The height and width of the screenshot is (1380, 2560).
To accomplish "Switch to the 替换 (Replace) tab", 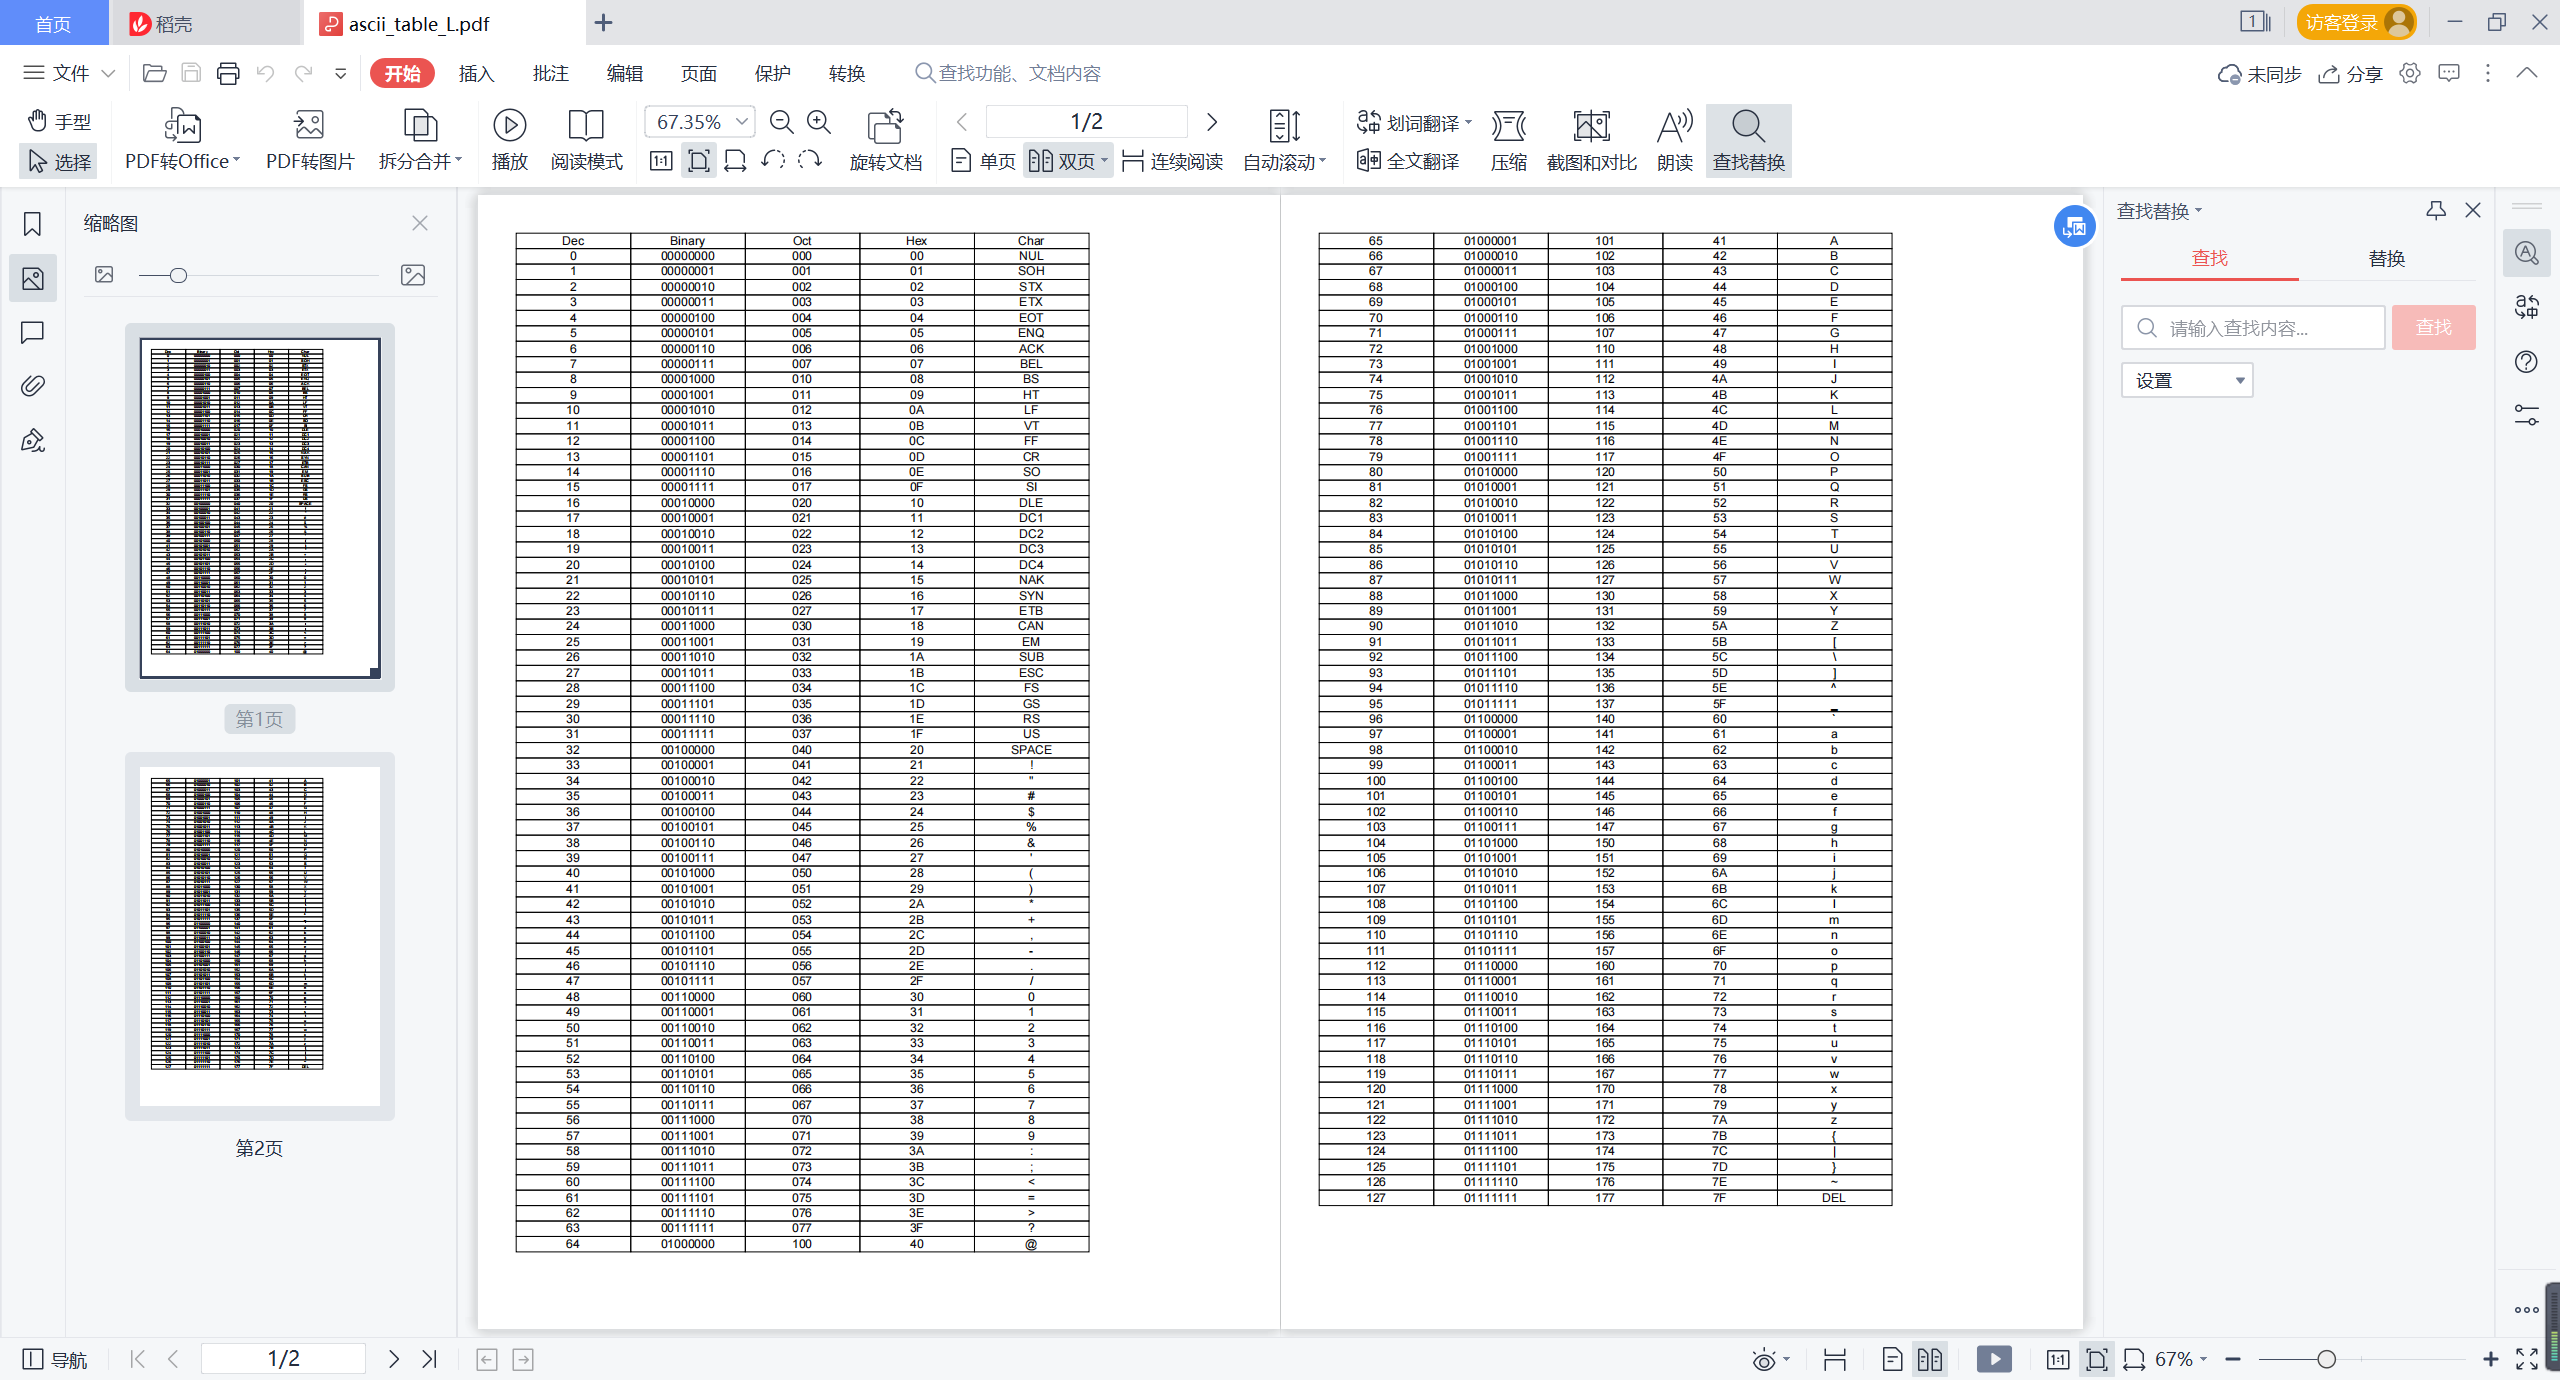I will (x=2388, y=257).
